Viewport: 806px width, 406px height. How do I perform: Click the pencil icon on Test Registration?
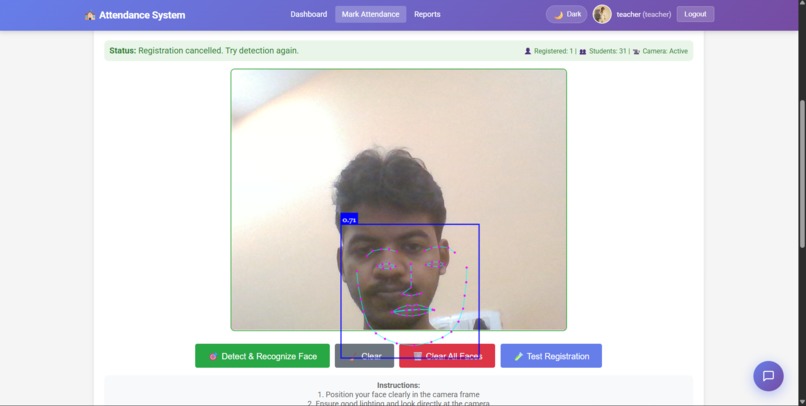[x=518, y=356]
